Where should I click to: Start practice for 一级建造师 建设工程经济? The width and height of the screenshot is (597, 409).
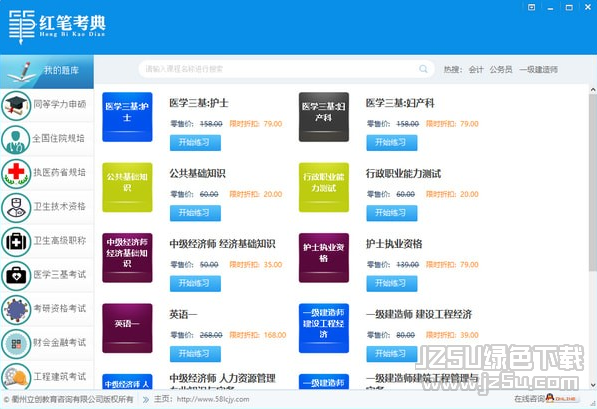391,354
